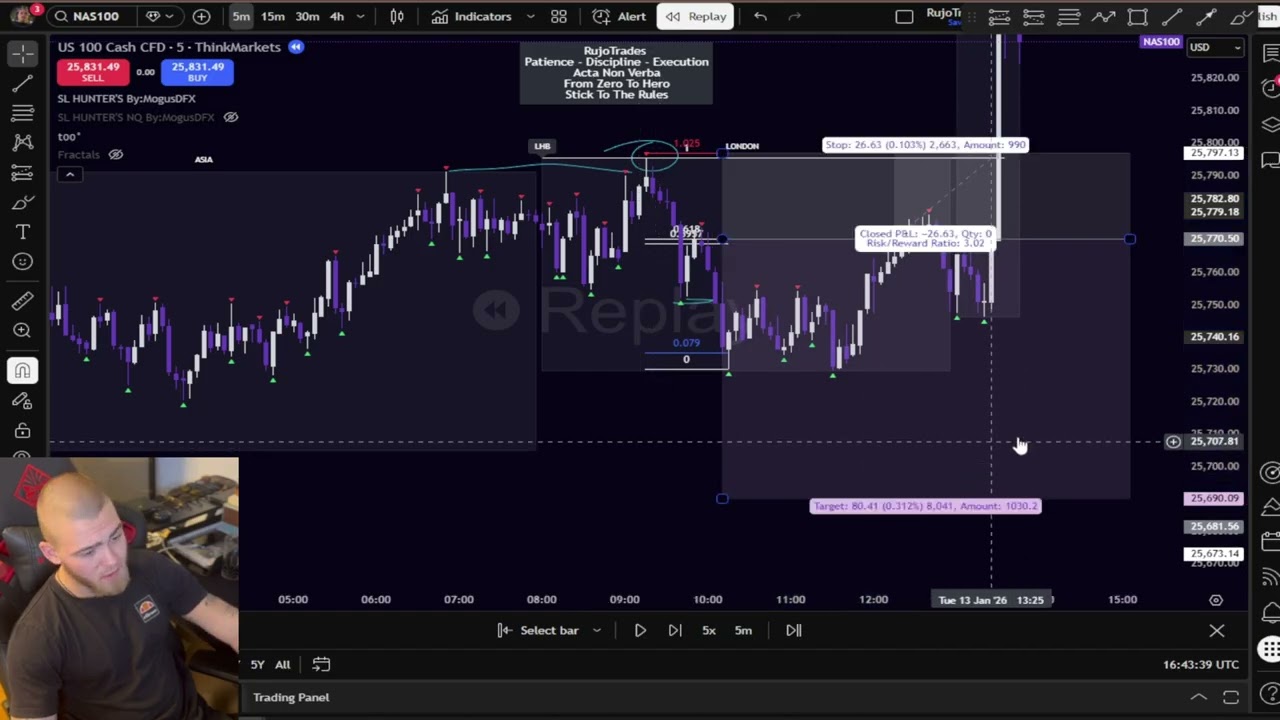Image resolution: width=1280 pixels, height=720 pixels.
Task: Select the ruler measure tool
Action: point(22,301)
